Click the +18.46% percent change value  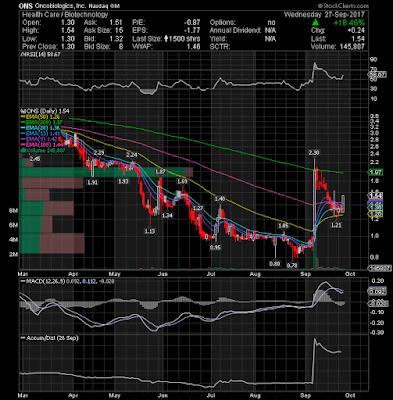349,23
